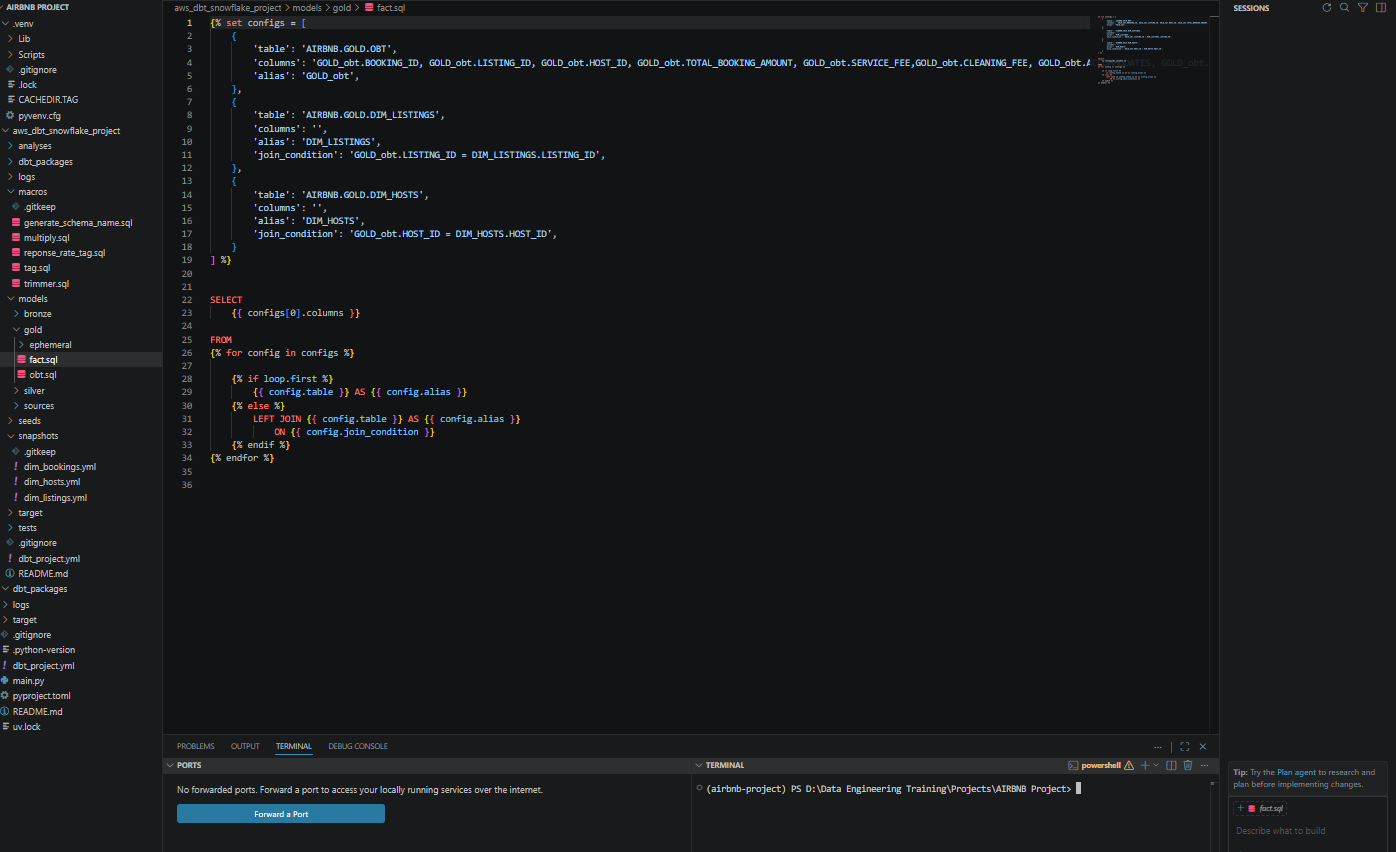Image resolution: width=1396 pixels, height=852 pixels.
Task: Collapse the PORTS section header
Action: pos(427,765)
